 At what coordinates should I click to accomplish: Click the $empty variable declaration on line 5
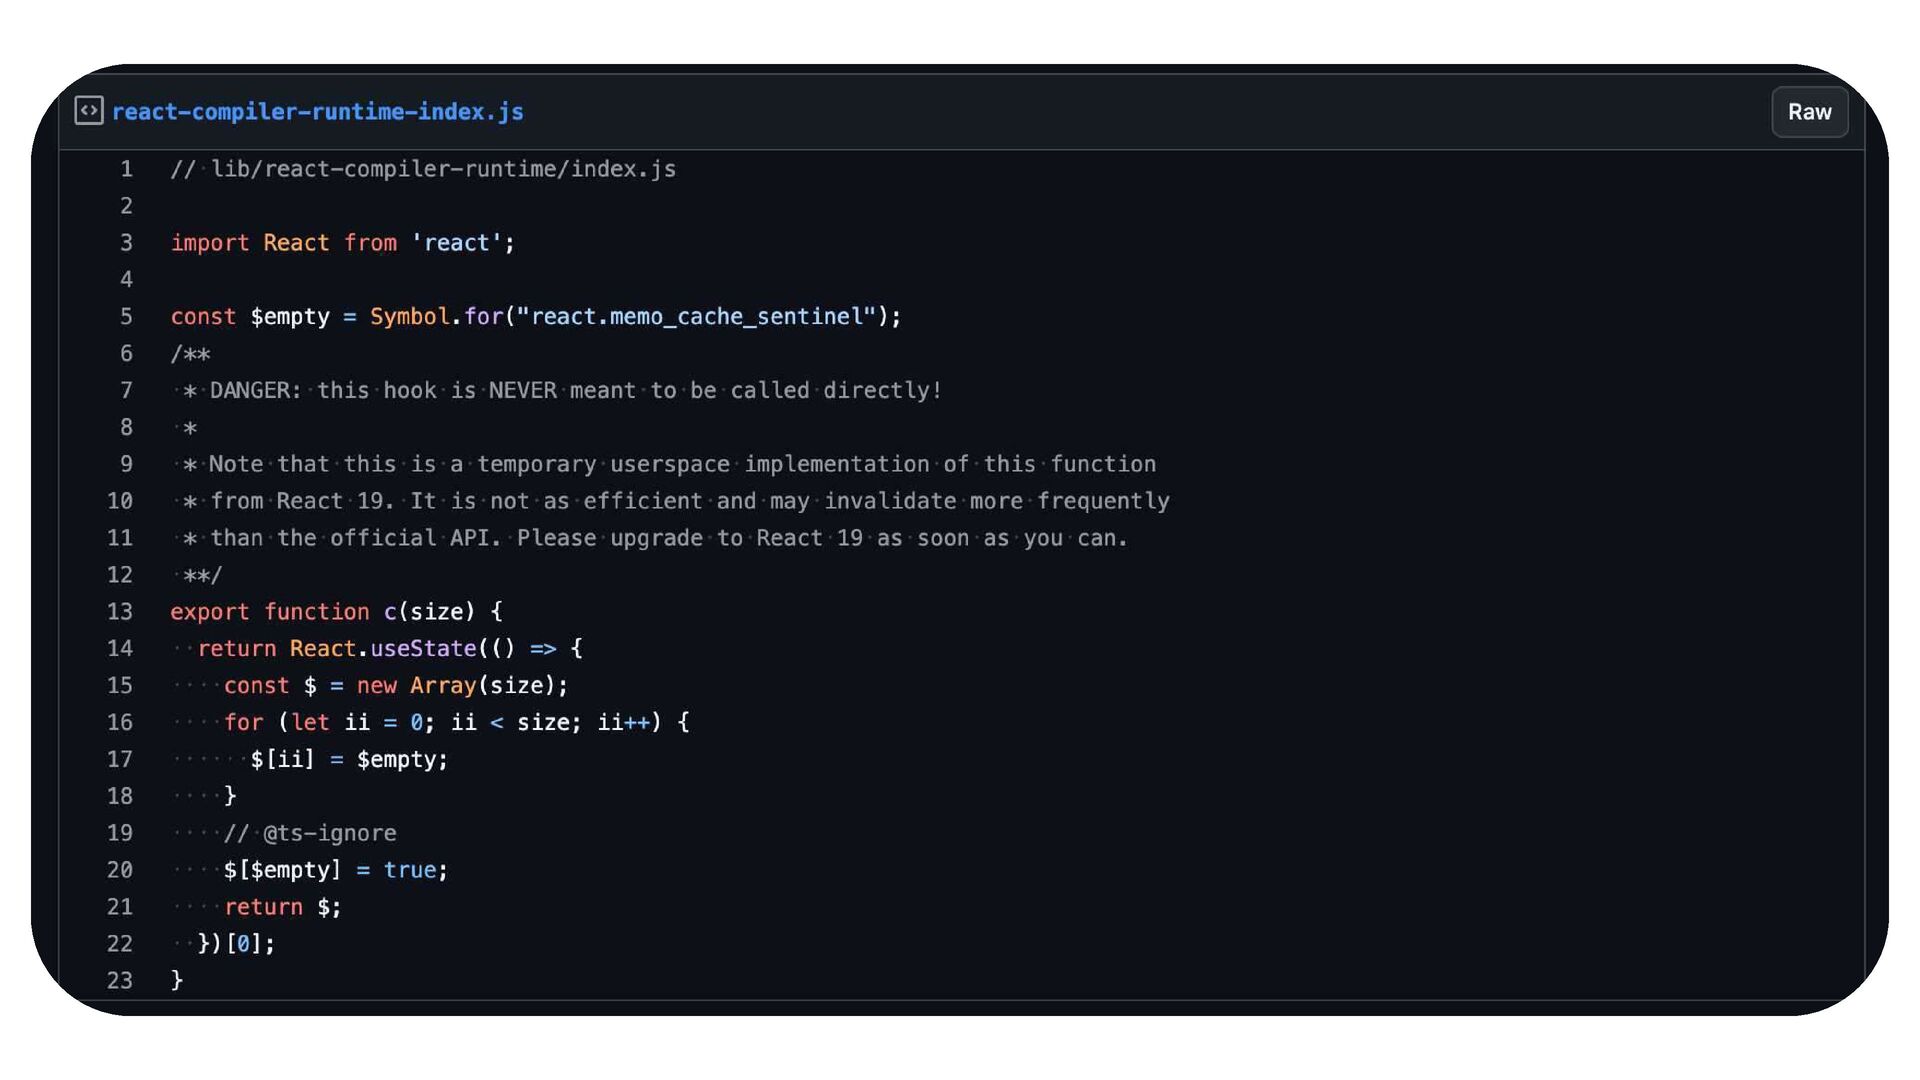(290, 317)
